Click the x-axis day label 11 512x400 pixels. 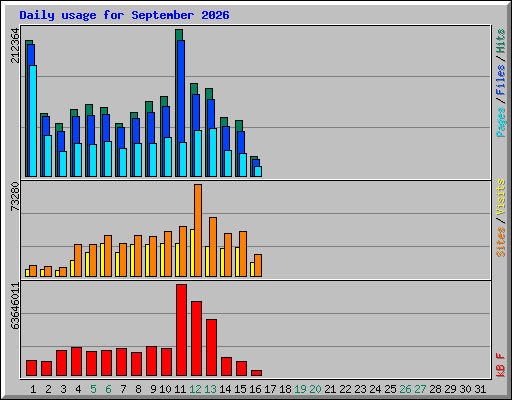[x=180, y=389]
